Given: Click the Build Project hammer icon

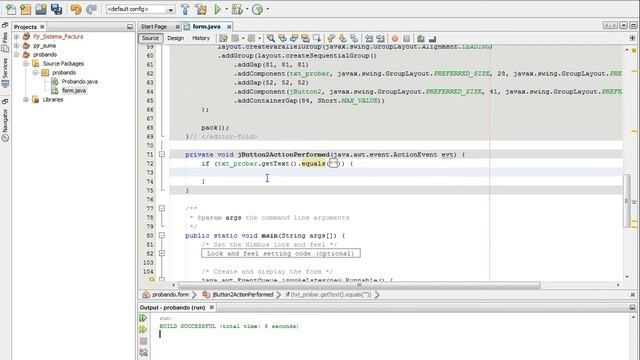Looking at the screenshot, I should click(185, 9).
